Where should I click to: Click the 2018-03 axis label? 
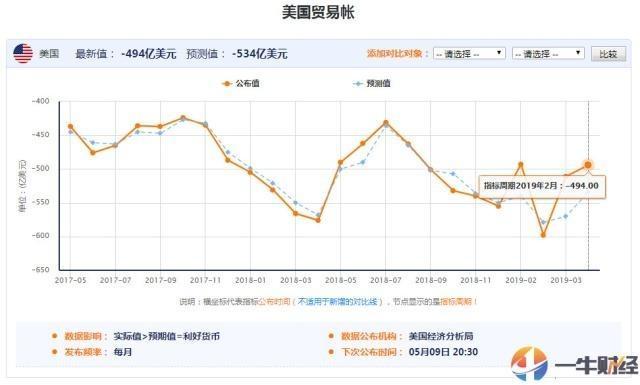[x=296, y=280]
